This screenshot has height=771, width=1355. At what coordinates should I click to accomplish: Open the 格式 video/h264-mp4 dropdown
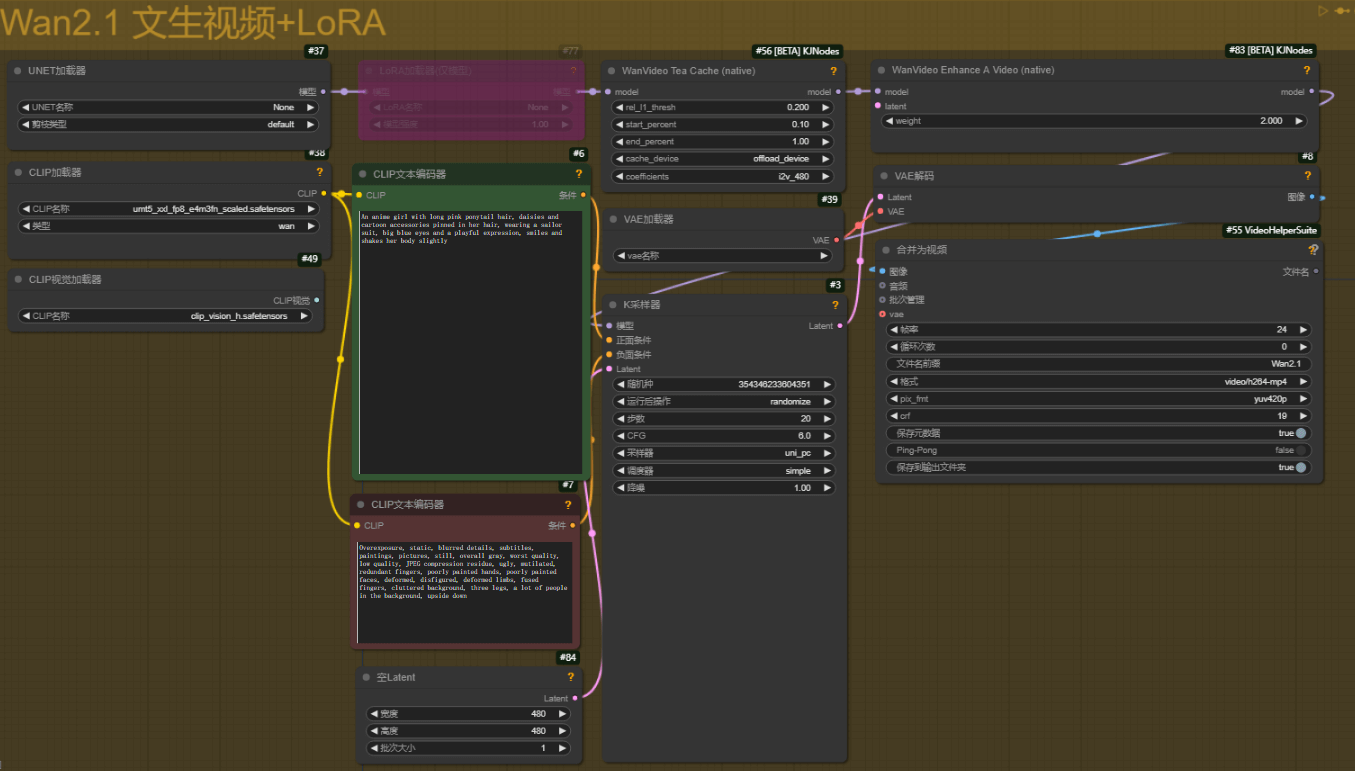pos(1098,382)
